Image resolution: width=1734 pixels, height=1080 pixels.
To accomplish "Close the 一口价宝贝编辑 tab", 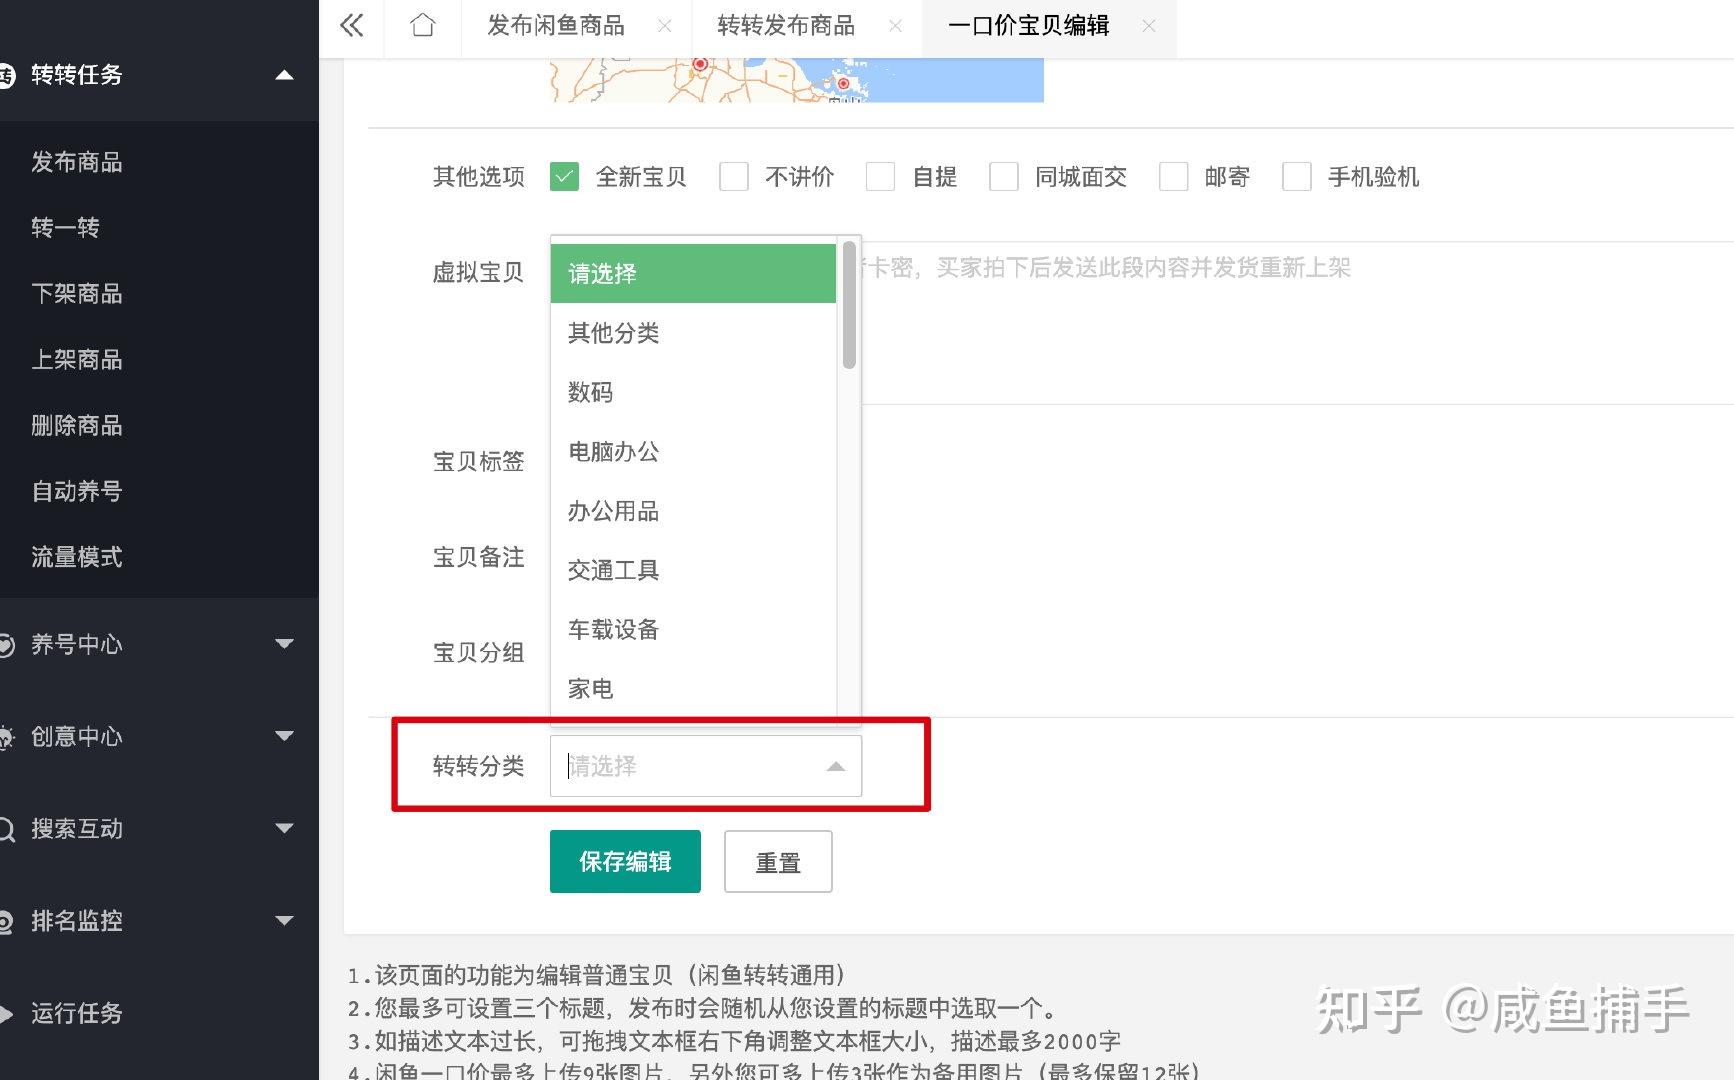I will pos(1149,26).
